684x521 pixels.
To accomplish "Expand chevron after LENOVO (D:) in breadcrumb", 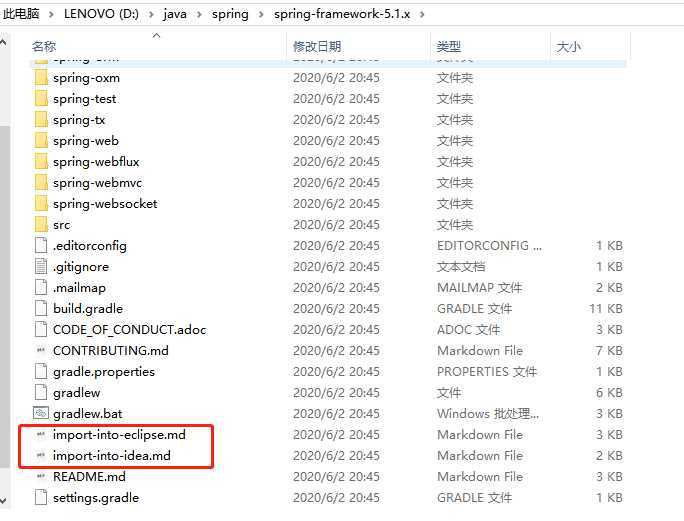I will [x=151, y=14].
